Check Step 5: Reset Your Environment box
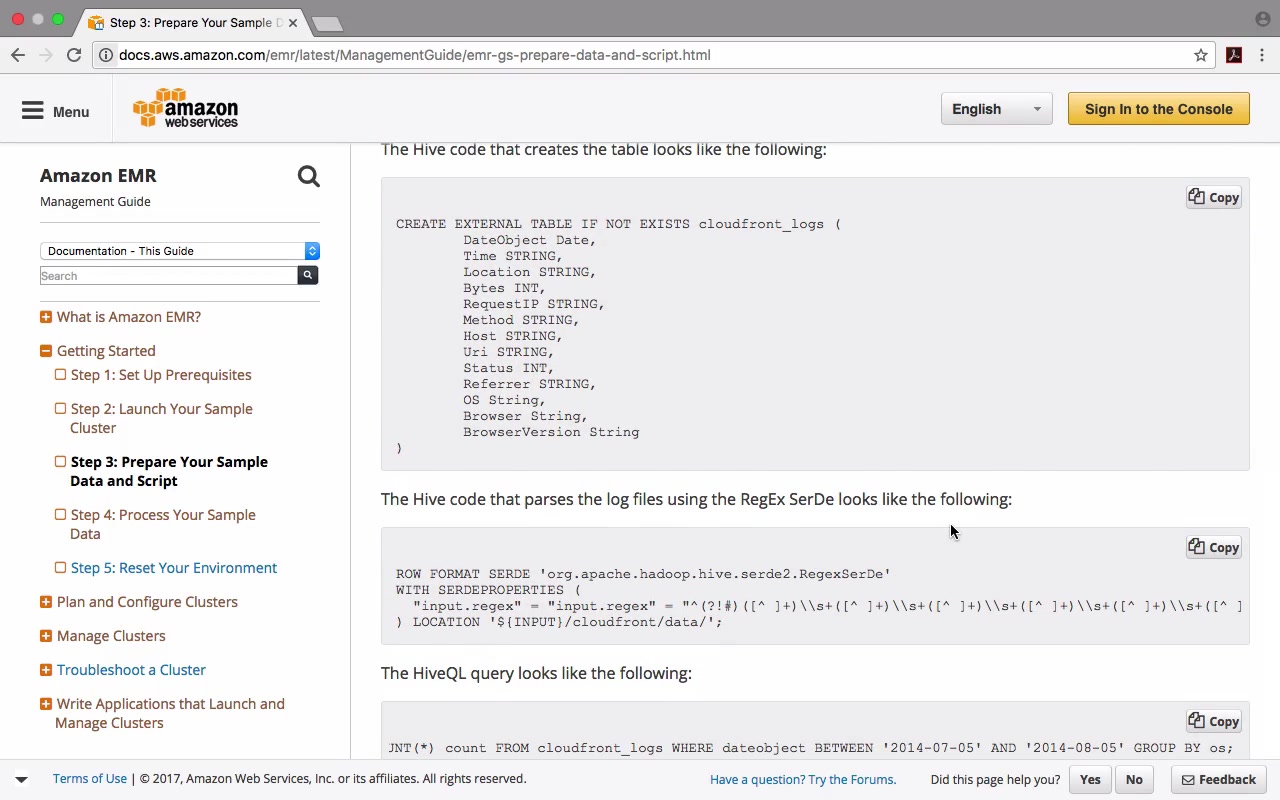This screenshot has width=1280, height=800. pyautogui.click(x=60, y=568)
